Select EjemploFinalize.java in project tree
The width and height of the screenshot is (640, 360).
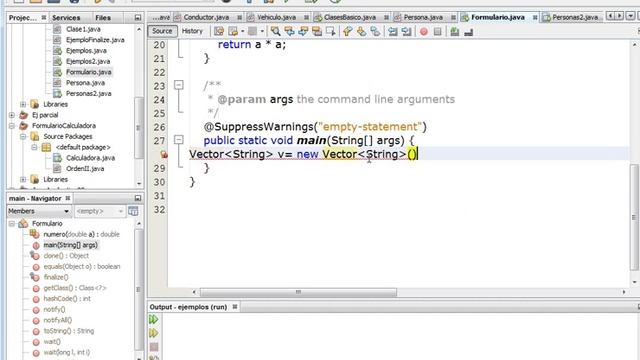[x=95, y=40]
